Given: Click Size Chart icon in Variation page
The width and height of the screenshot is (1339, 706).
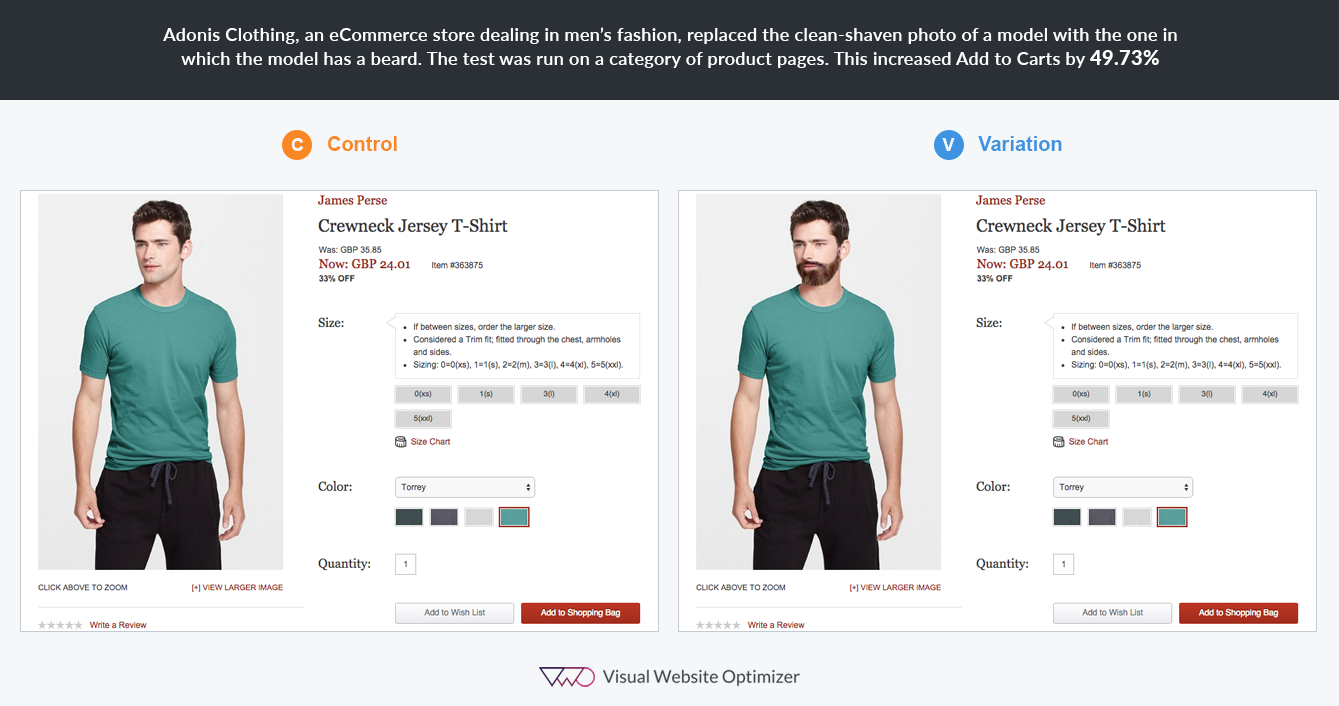Looking at the screenshot, I should pos(1059,441).
